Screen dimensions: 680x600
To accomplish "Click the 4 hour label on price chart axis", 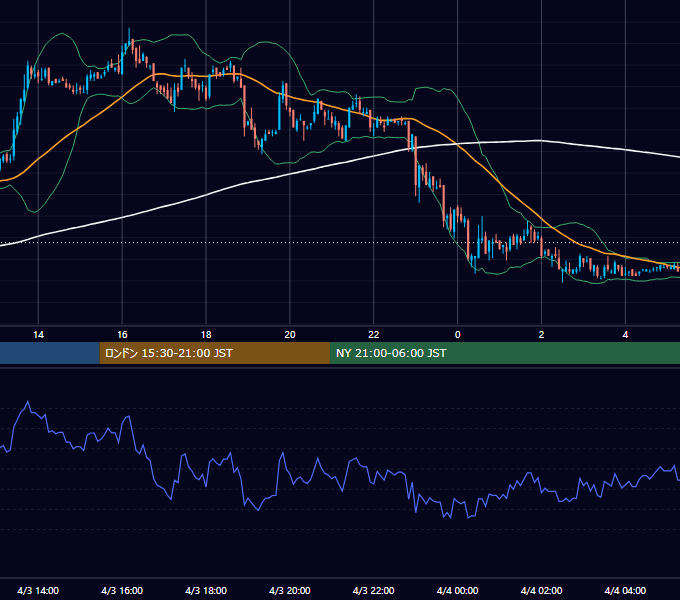I will (x=625, y=335).
